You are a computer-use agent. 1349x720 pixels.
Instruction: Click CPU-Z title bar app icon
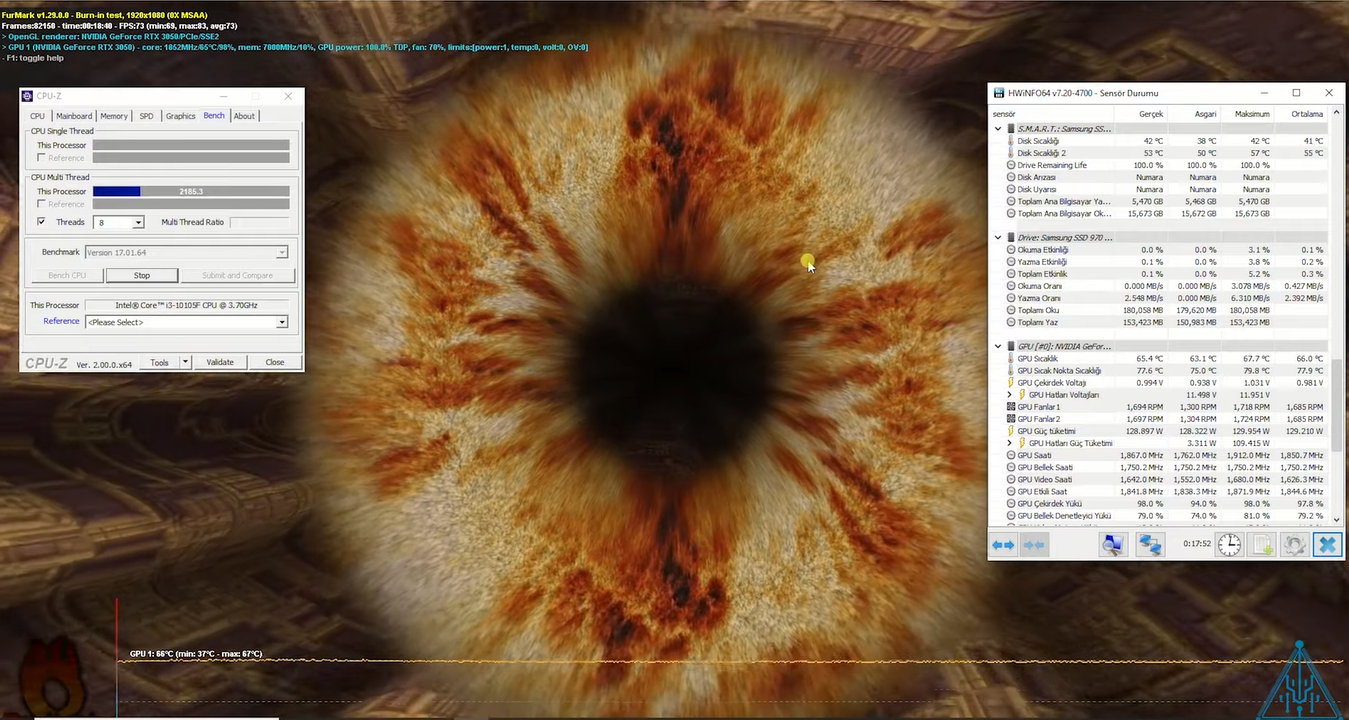click(x=28, y=96)
